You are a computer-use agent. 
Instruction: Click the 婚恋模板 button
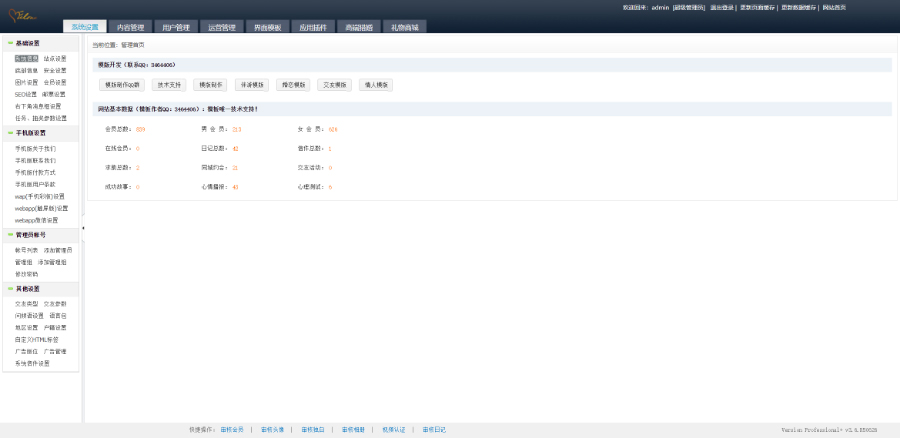click(293, 85)
